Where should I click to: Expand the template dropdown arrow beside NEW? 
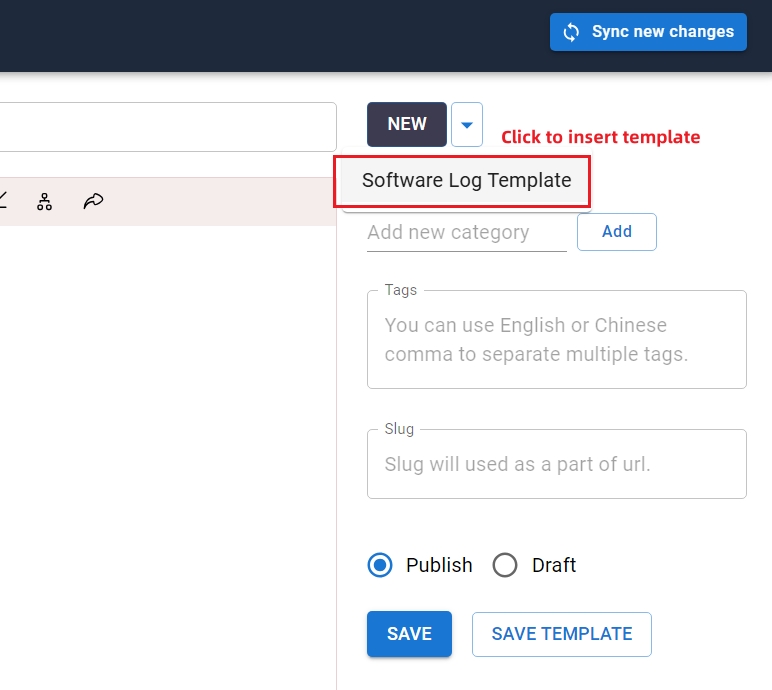[x=467, y=125]
